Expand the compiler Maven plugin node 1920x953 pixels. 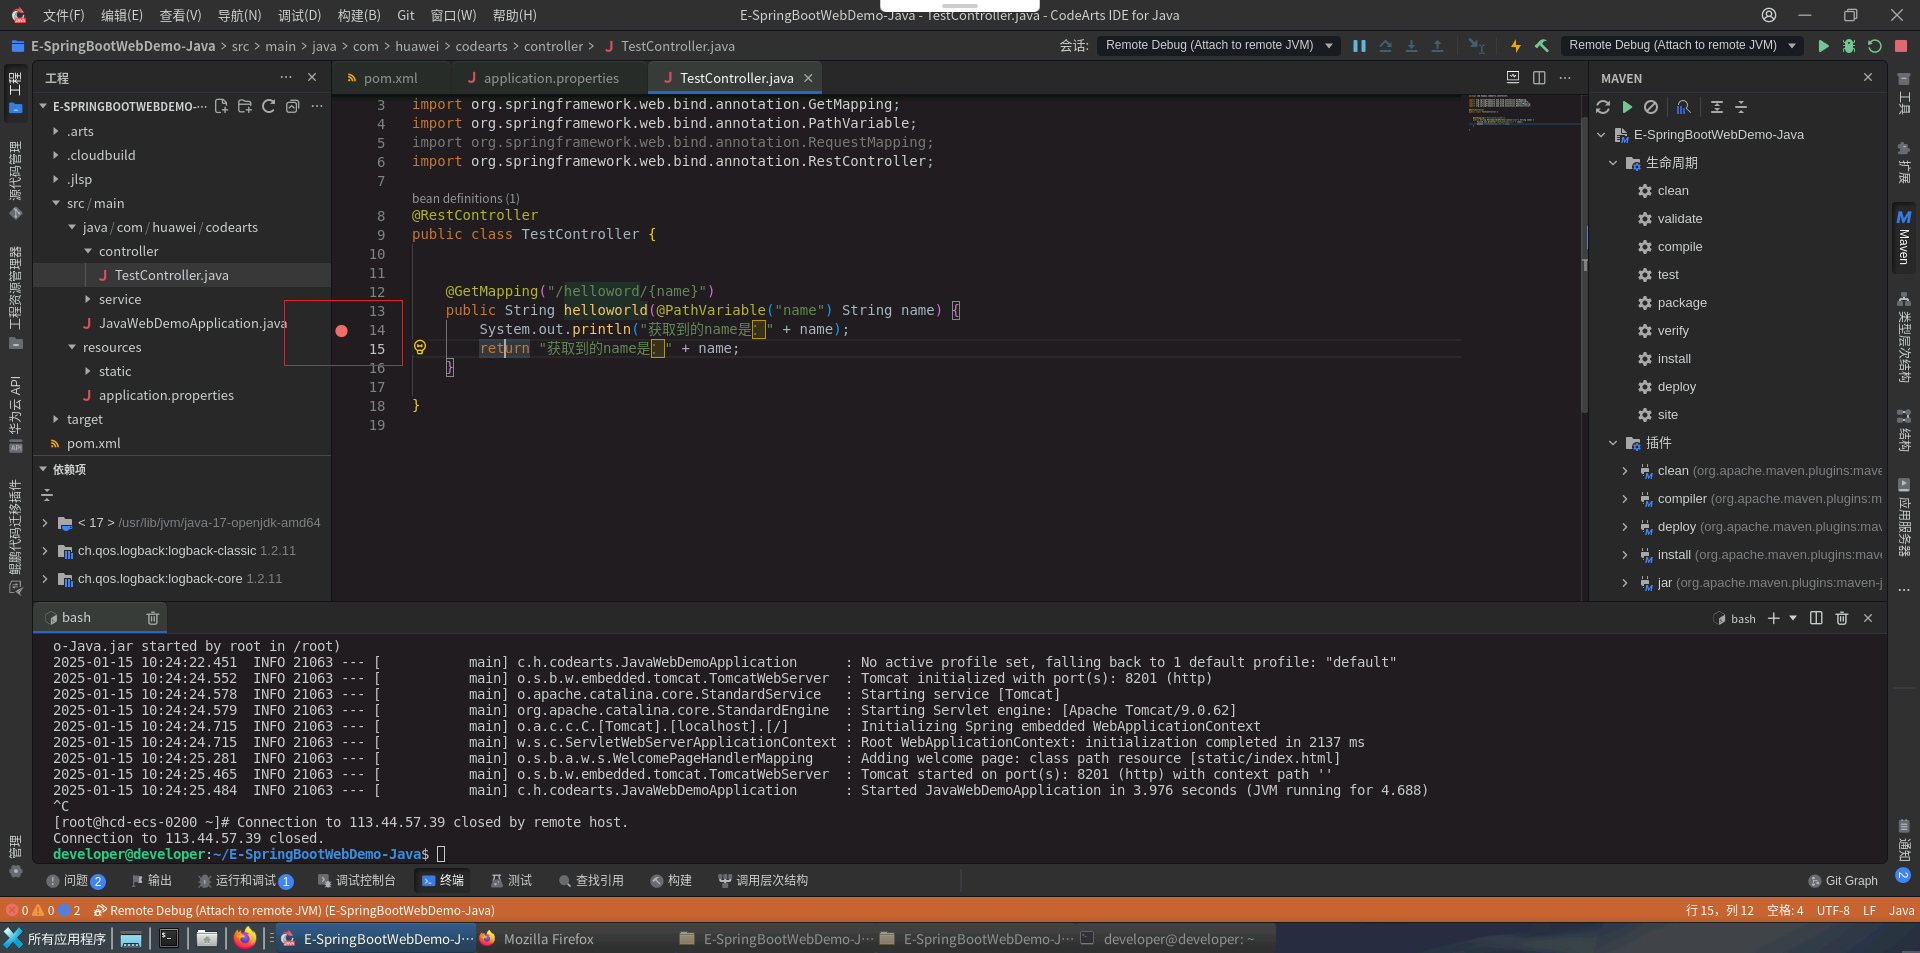point(1625,499)
